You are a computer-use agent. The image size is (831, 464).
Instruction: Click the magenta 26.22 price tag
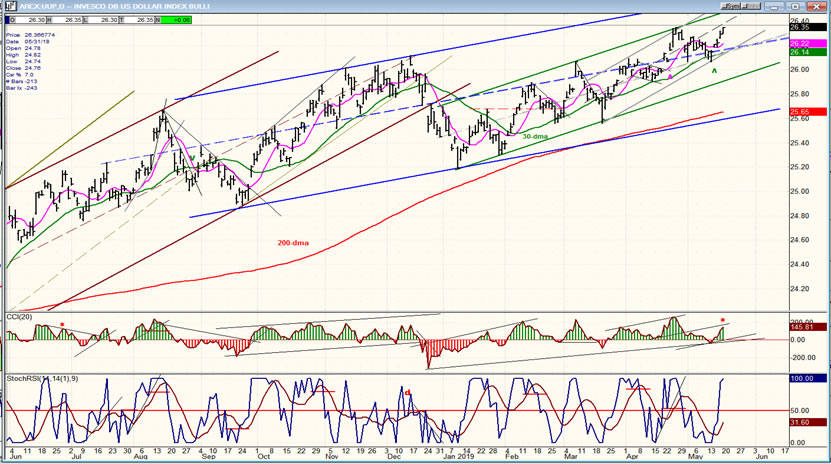[x=807, y=44]
